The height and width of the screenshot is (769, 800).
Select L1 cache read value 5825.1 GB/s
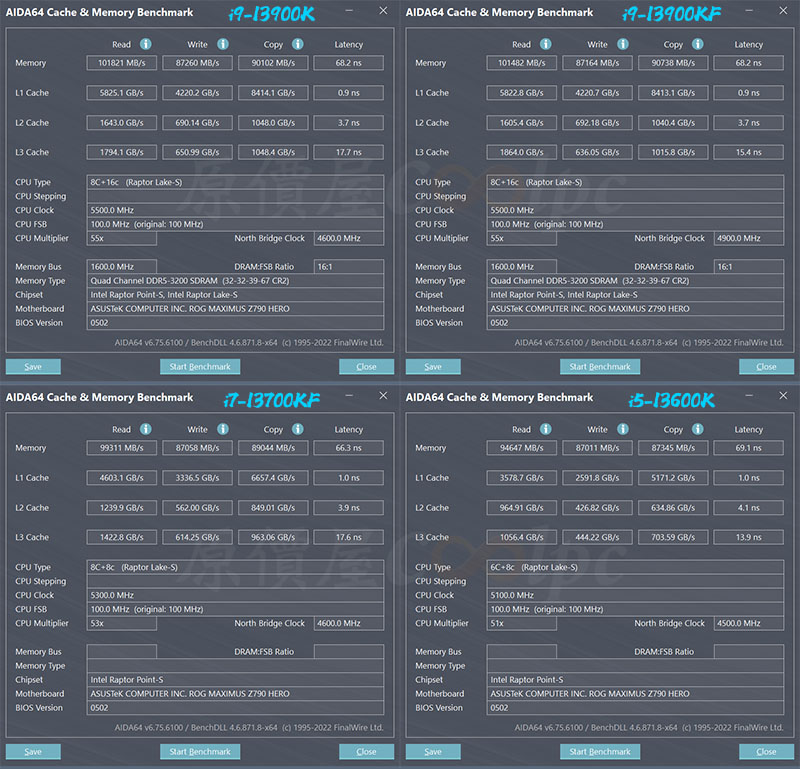click(121, 93)
